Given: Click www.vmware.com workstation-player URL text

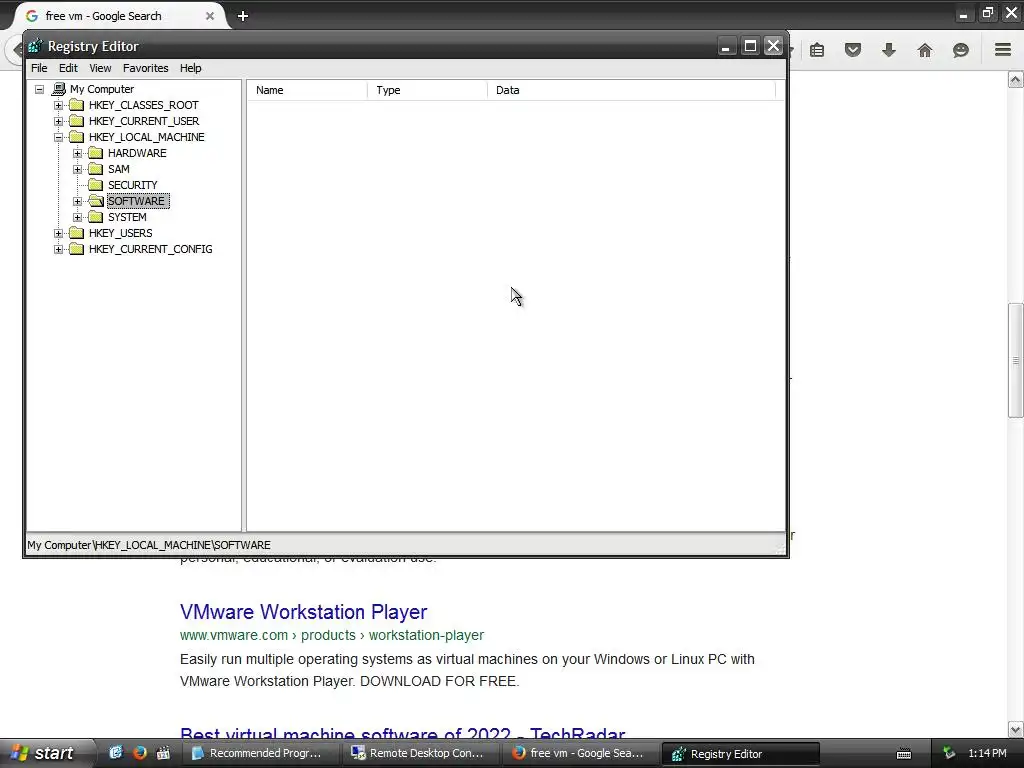Looking at the screenshot, I should 332,635.
